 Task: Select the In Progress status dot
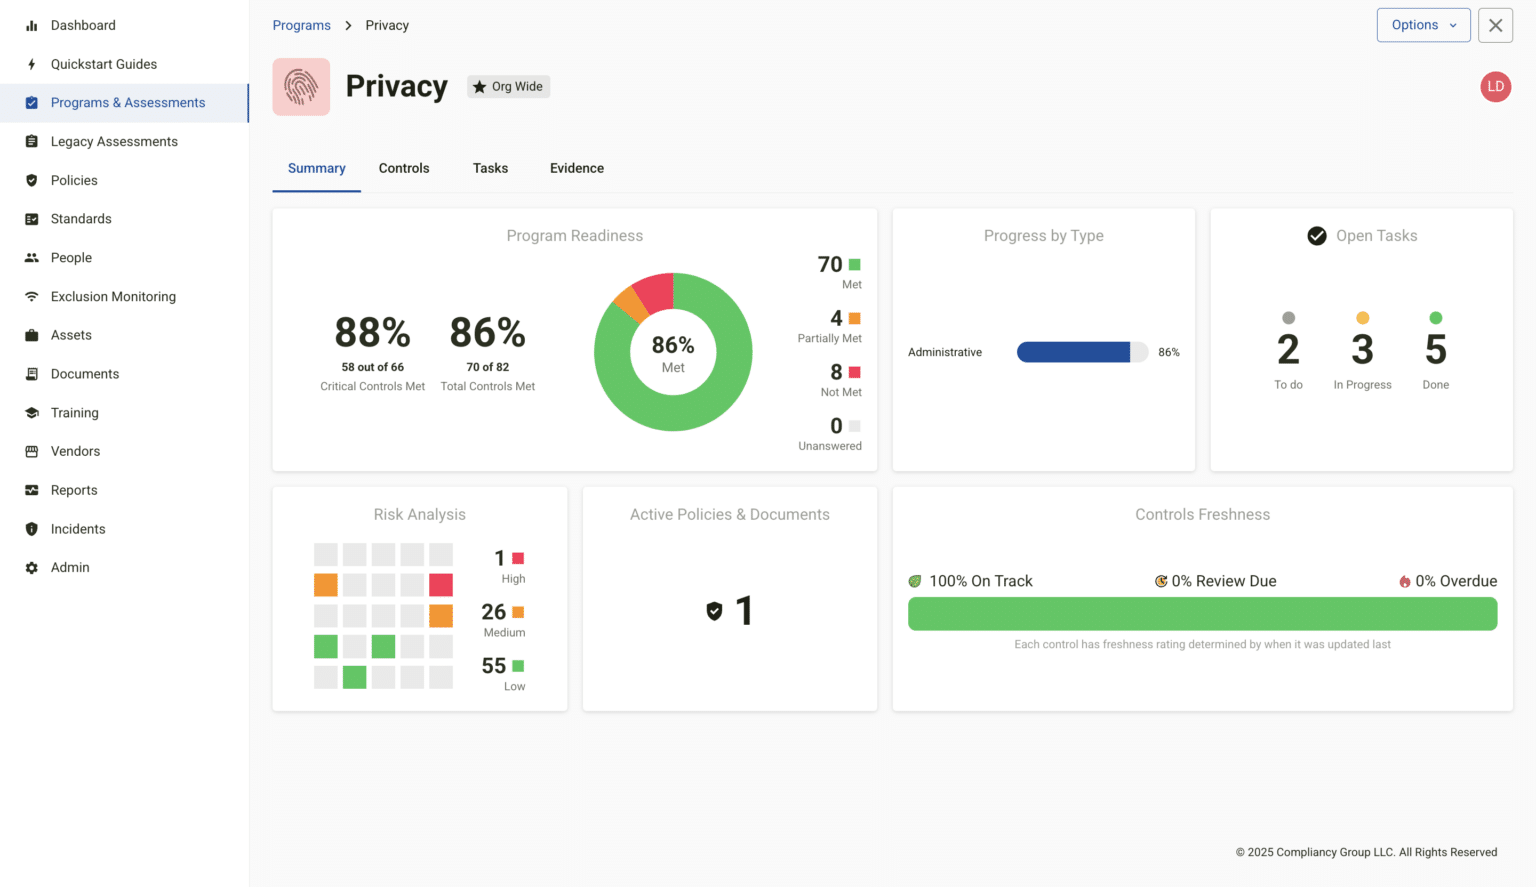pos(1362,316)
